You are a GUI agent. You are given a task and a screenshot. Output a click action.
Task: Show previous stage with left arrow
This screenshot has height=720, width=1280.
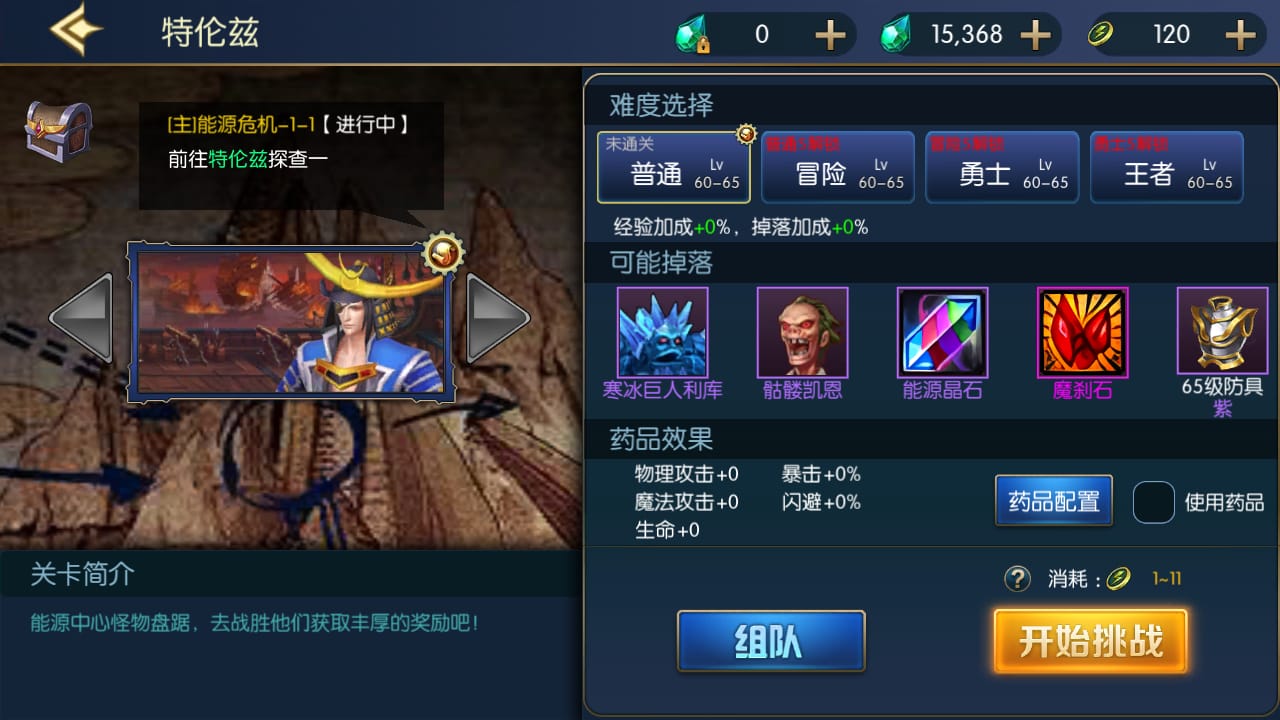pyautogui.click(x=81, y=318)
